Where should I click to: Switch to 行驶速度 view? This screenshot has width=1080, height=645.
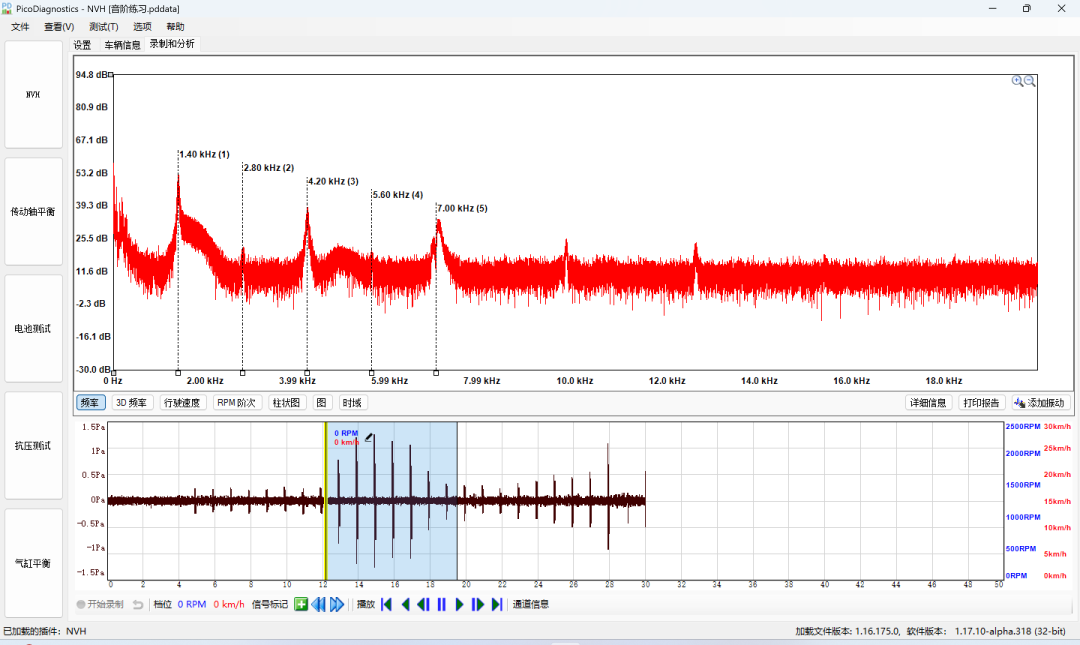point(182,402)
